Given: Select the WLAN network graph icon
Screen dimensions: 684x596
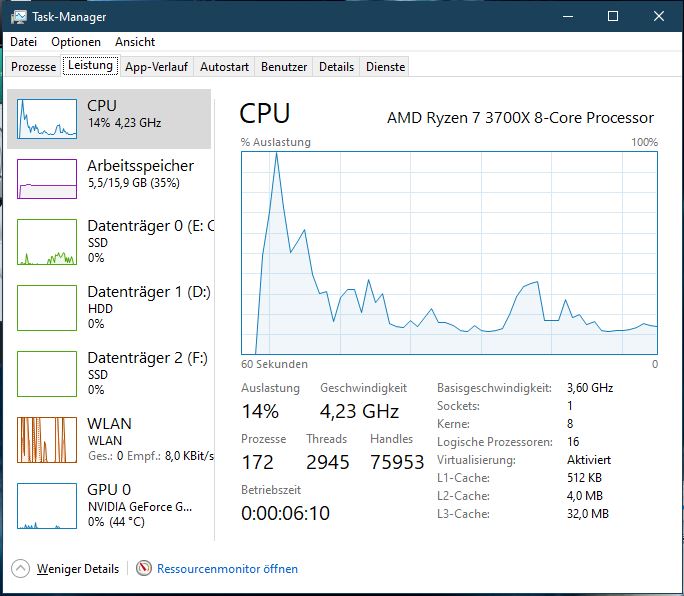Looking at the screenshot, I should 47,440.
